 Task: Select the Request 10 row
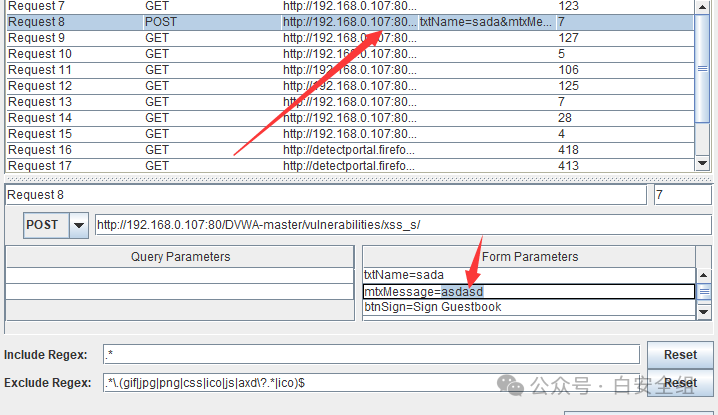[350, 54]
